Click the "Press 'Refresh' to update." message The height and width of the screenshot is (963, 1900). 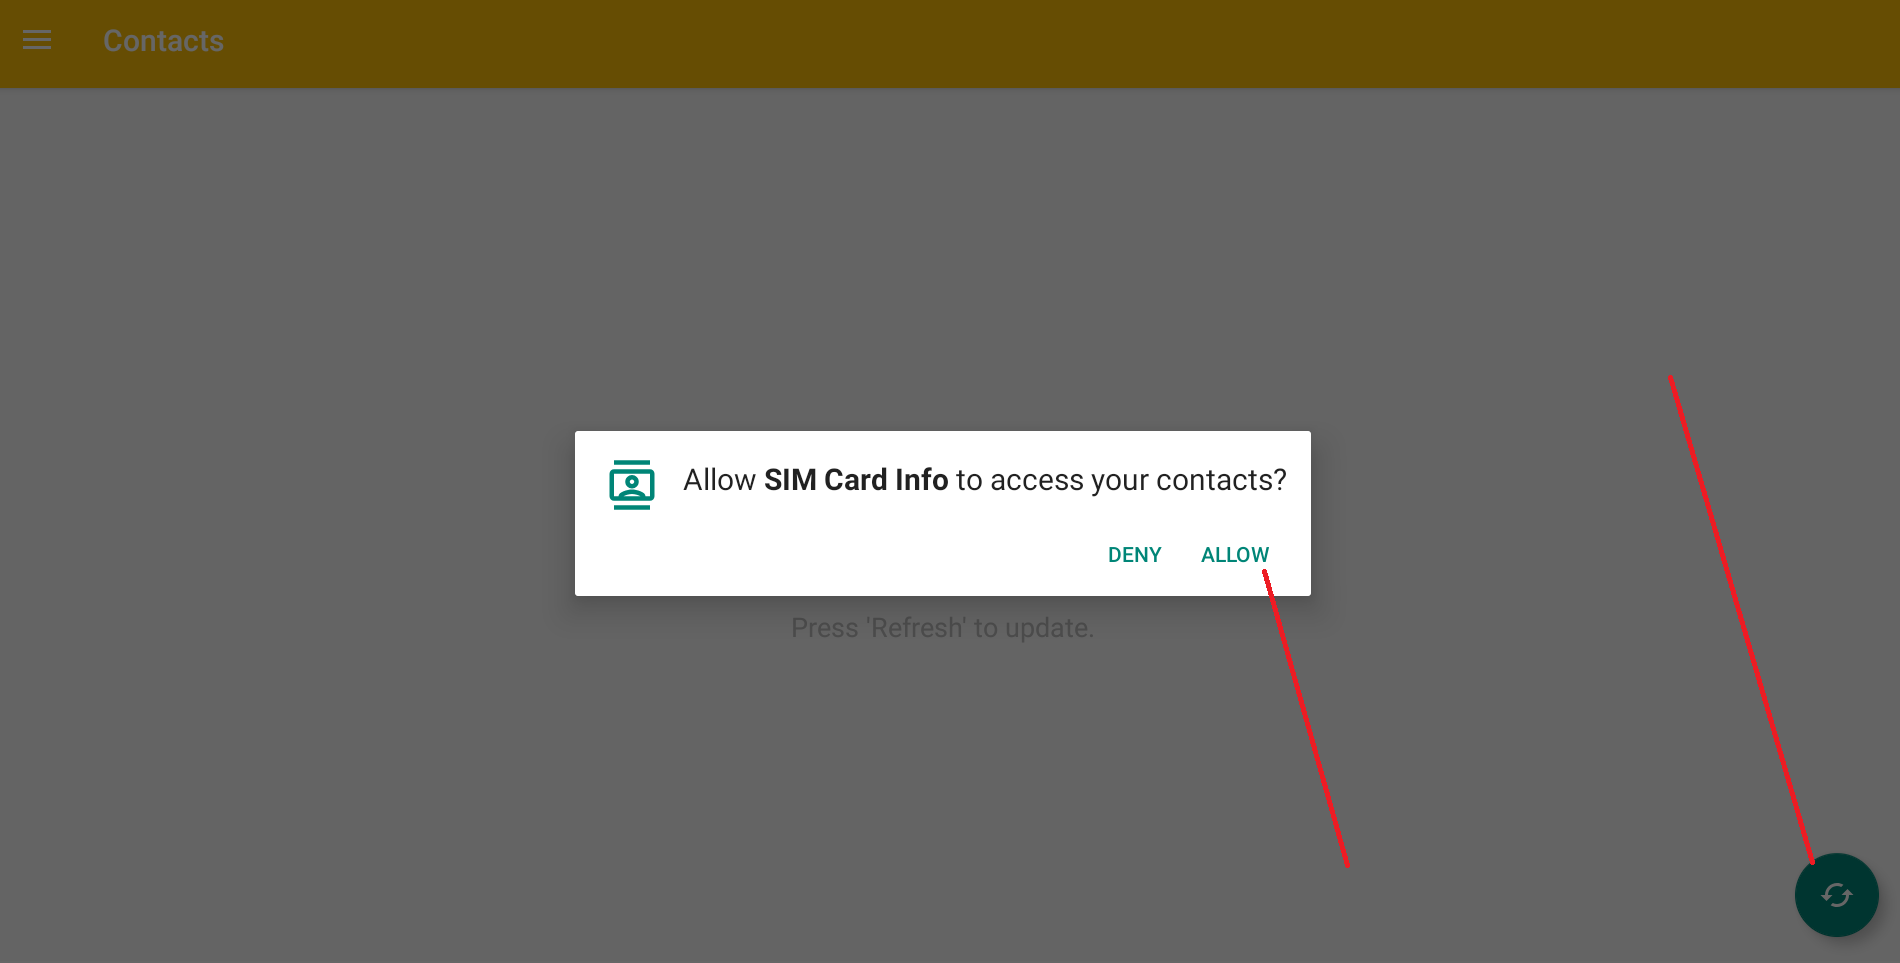(943, 628)
